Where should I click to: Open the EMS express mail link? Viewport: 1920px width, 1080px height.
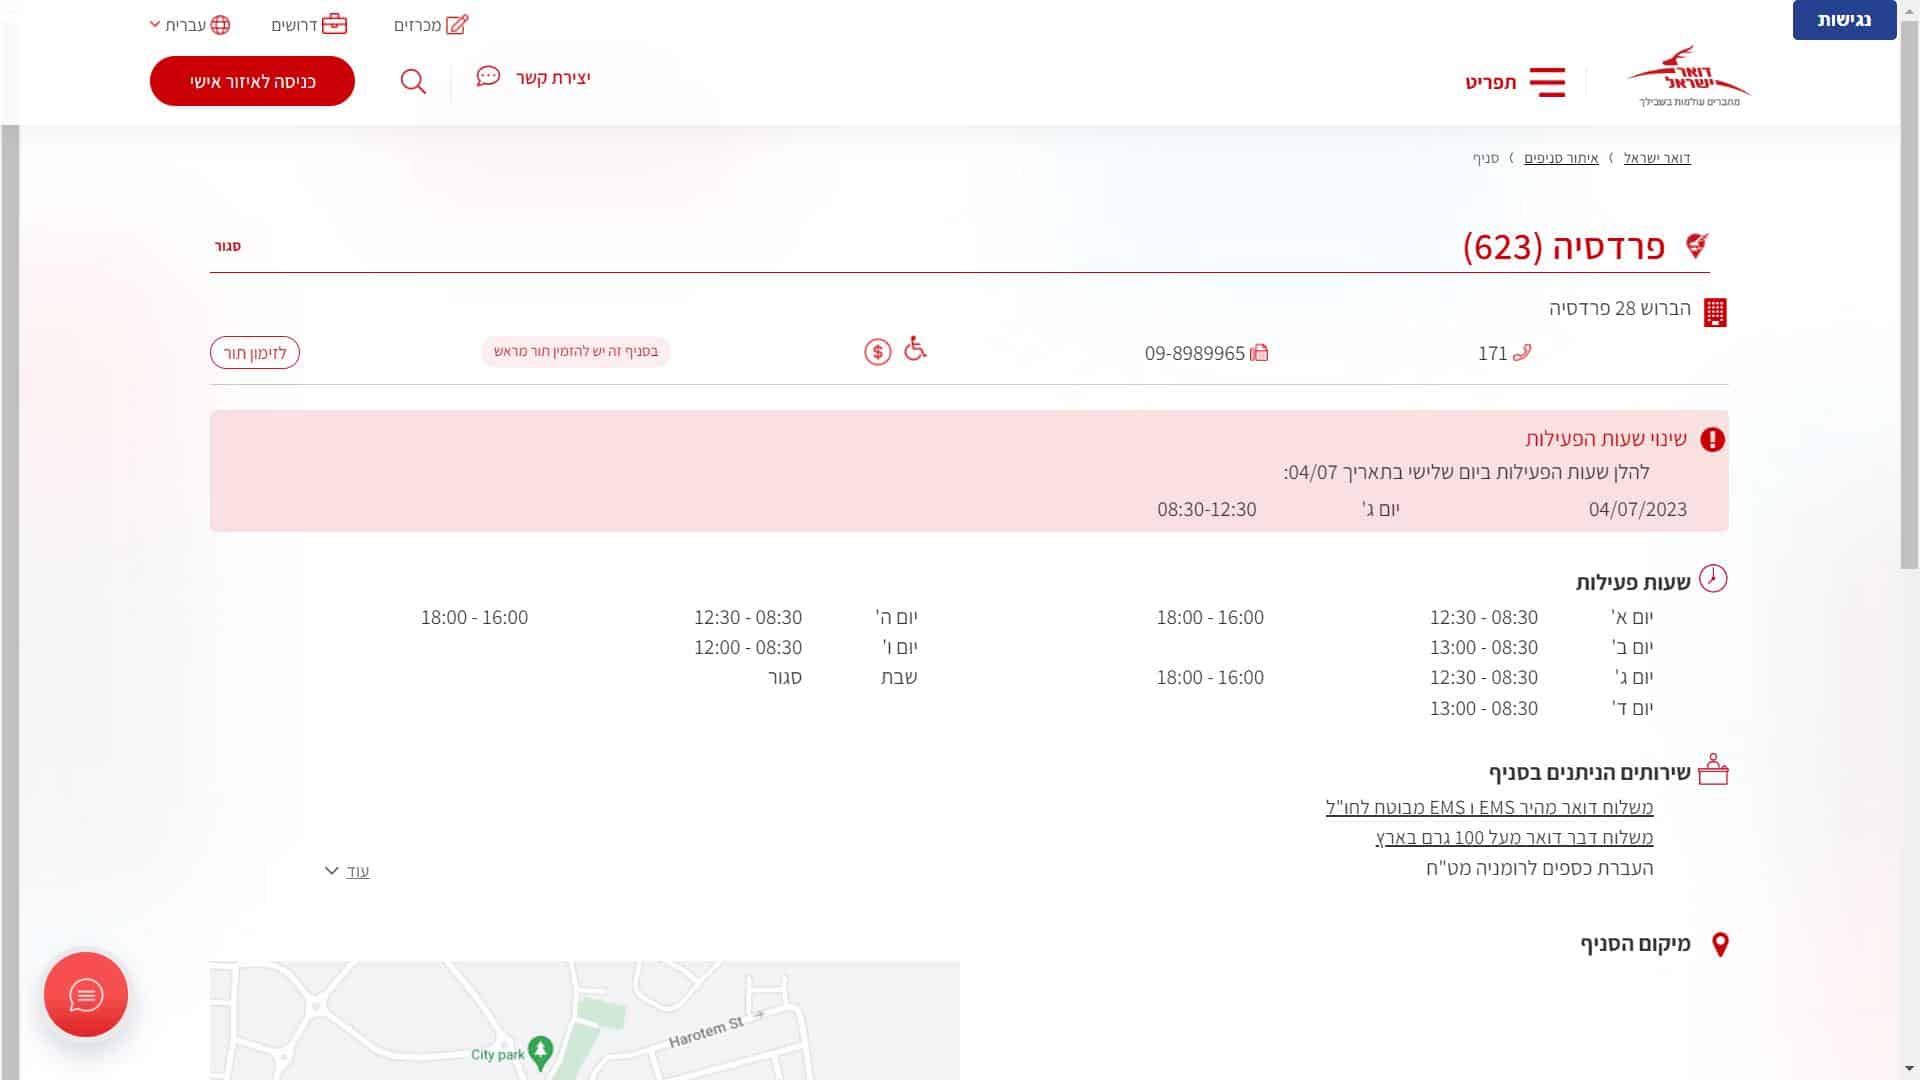[1489, 807]
